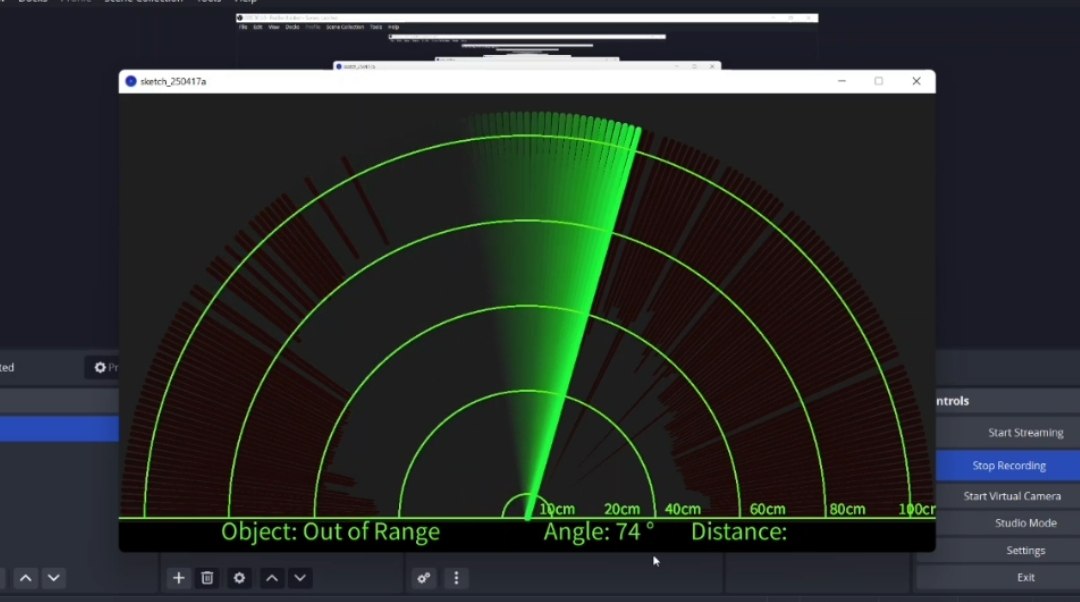Click the 80cm range label
This screenshot has width=1080, height=602.
click(847, 509)
